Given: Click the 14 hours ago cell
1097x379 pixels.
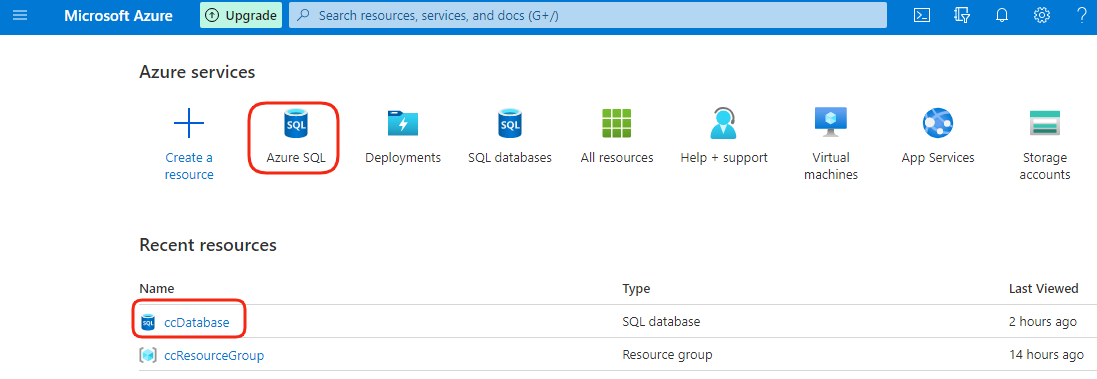Looking at the screenshot, I should point(1046,355).
